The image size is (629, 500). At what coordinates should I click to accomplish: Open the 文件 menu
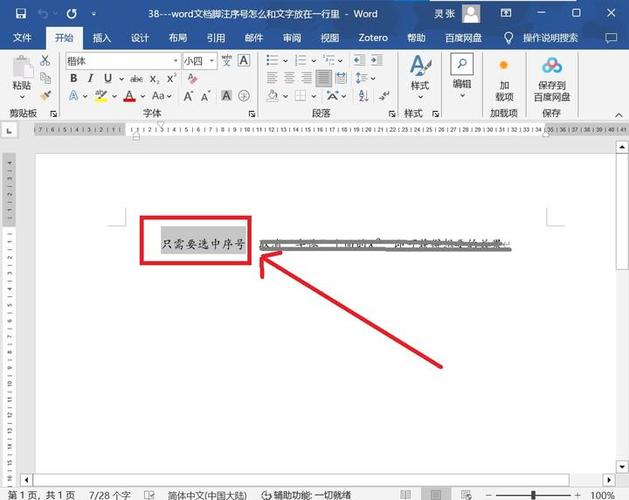[22, 38]
